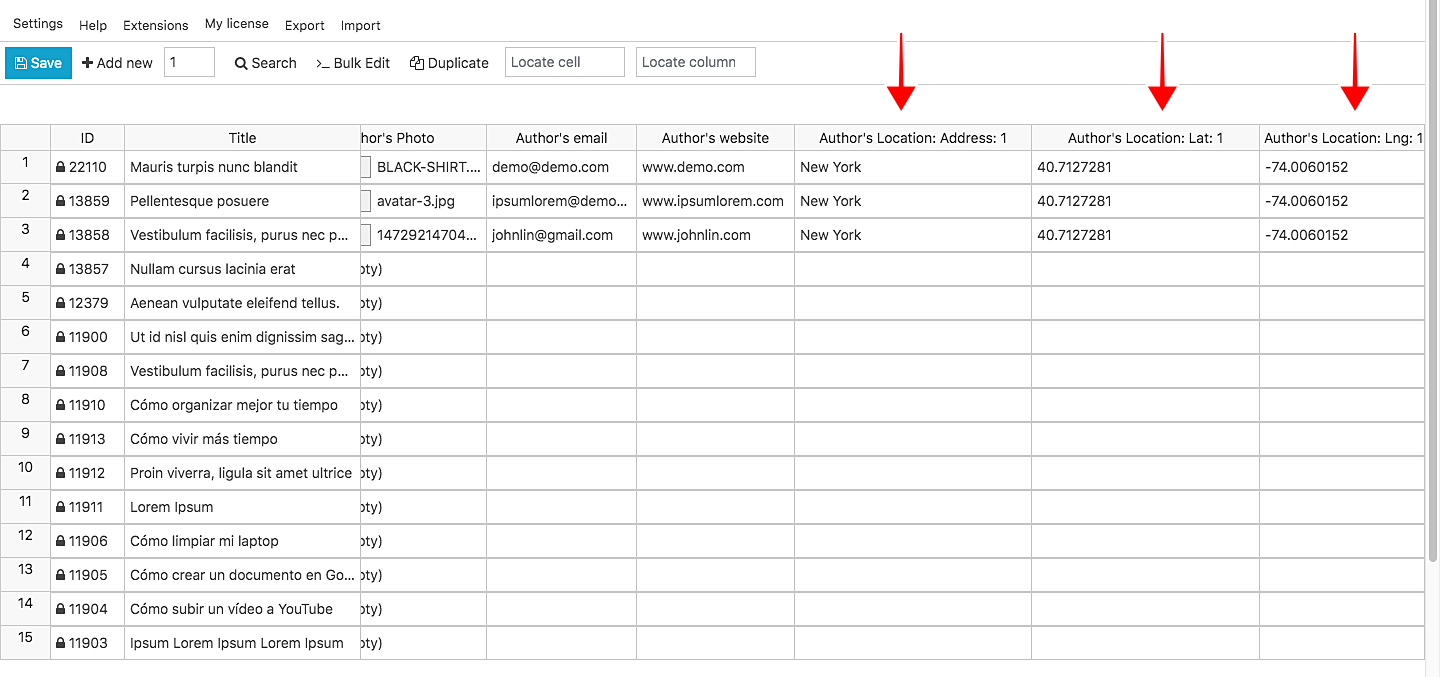Click lock icon beside ID 22110
Viewport: 1440px width, 677px height.
click(x=61, y=167)
